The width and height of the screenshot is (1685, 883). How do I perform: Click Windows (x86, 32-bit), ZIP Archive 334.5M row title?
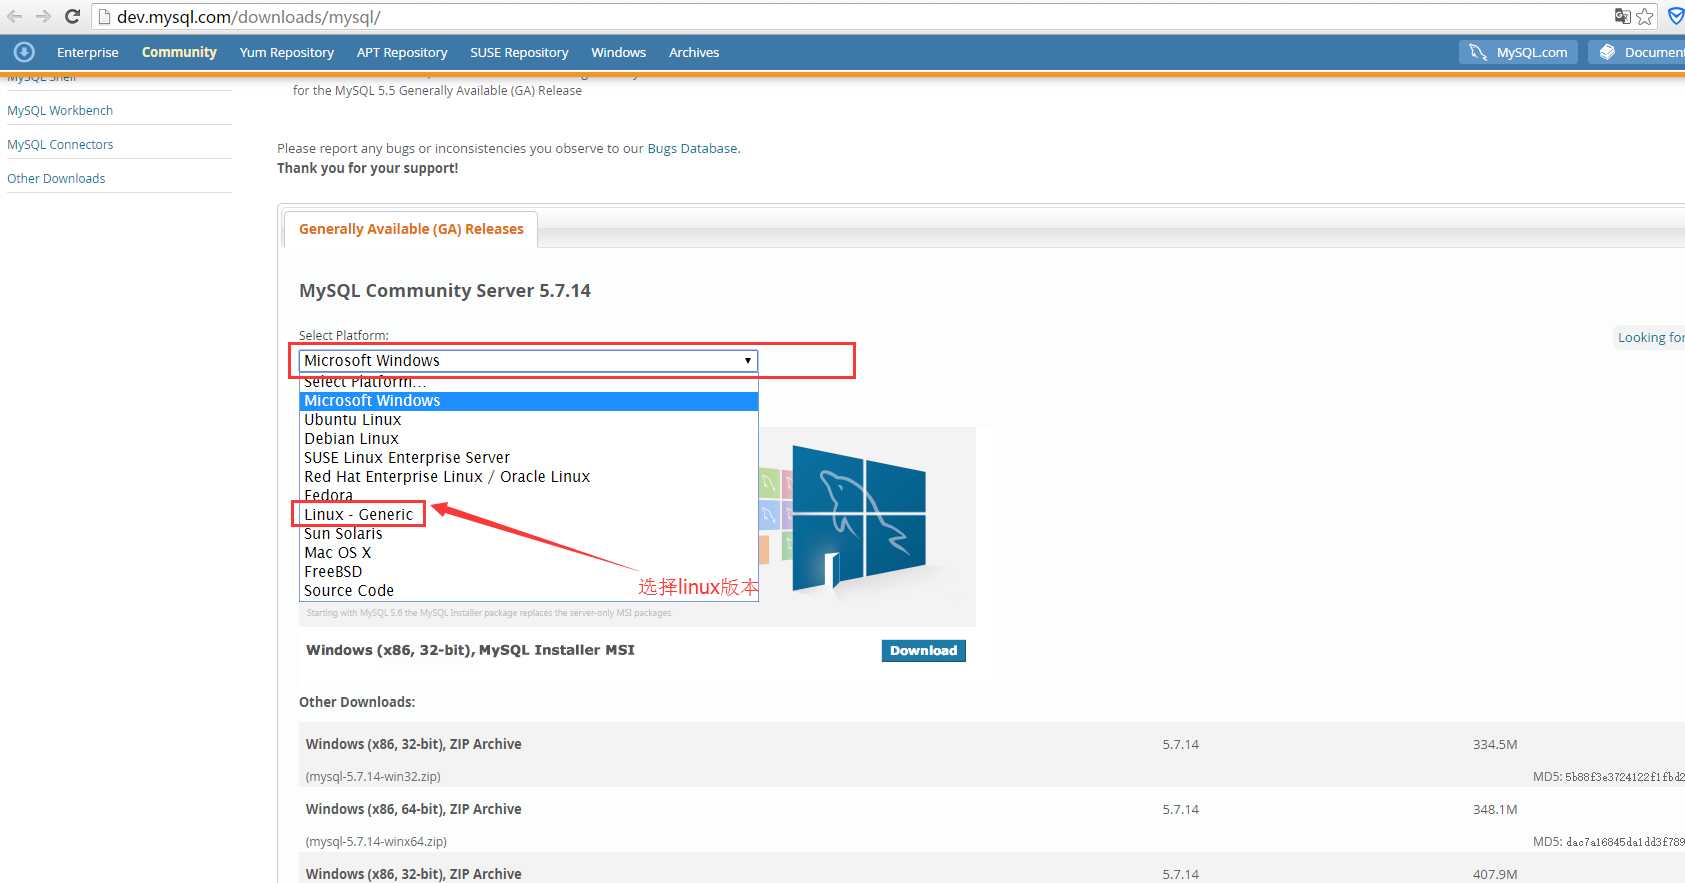click(413, 744)
